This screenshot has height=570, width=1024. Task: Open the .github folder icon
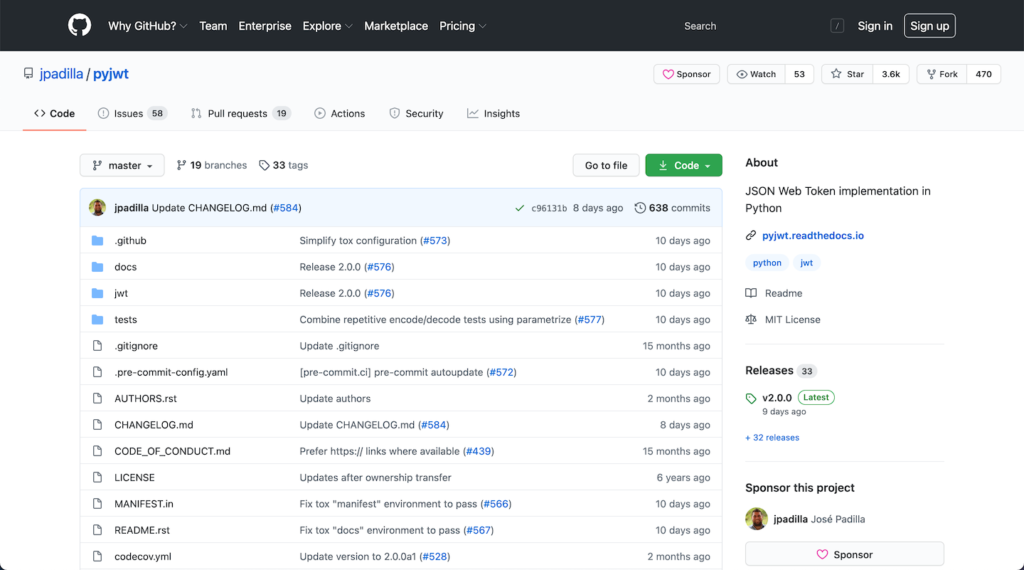coord(97,240)
